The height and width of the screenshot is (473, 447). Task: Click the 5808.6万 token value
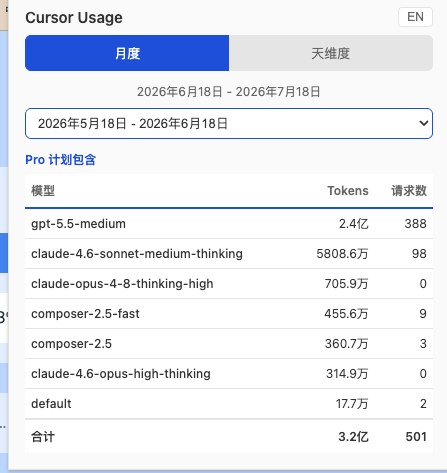(342, 254)
